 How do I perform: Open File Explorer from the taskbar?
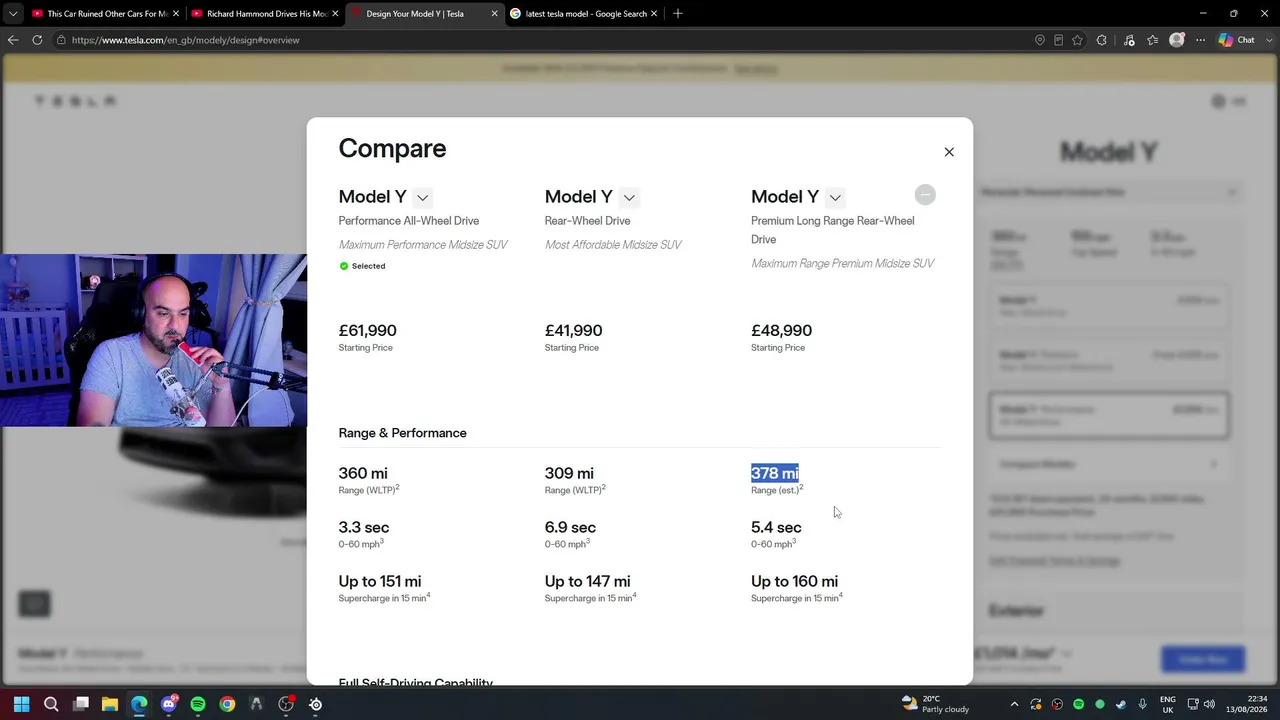110,704
